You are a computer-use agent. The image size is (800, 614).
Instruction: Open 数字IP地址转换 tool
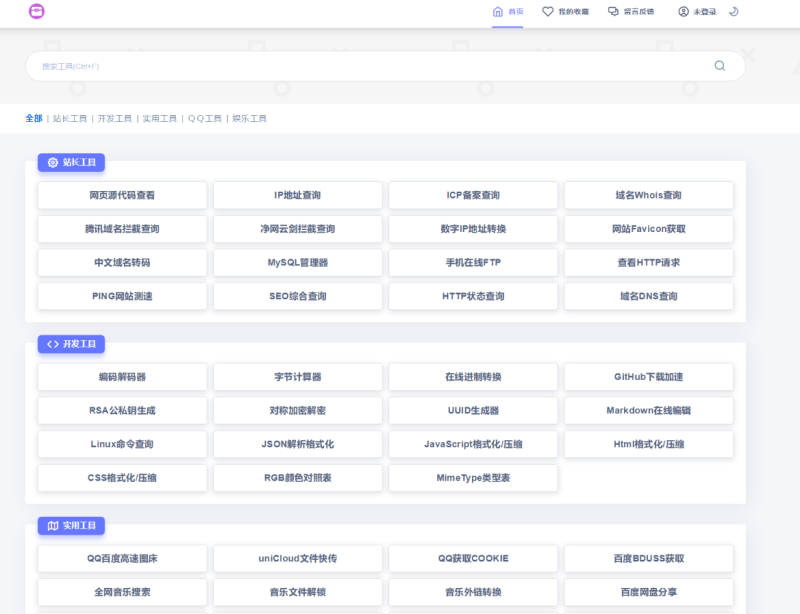coord(473,229)
